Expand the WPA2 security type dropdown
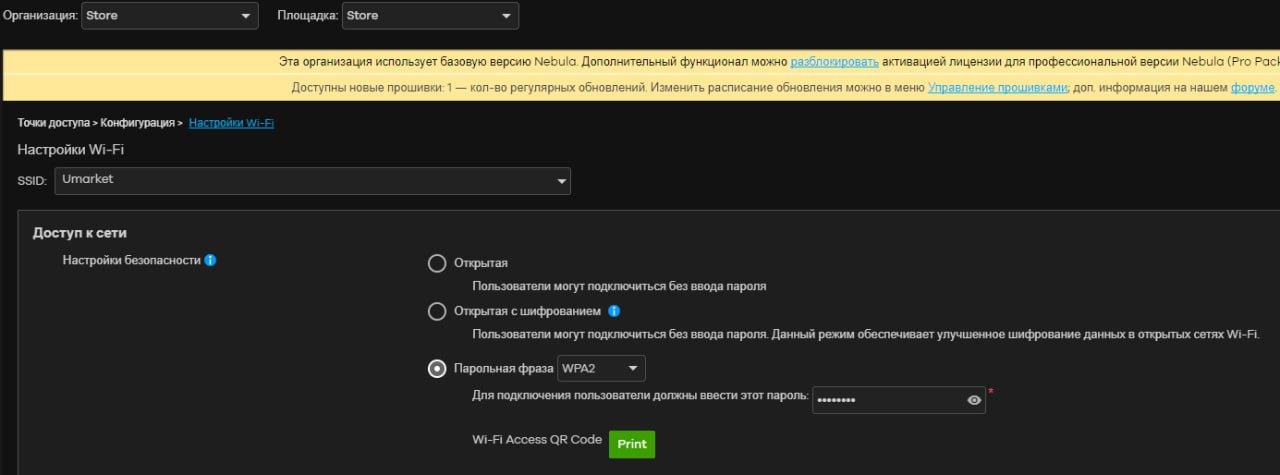 tap(601, 369)
